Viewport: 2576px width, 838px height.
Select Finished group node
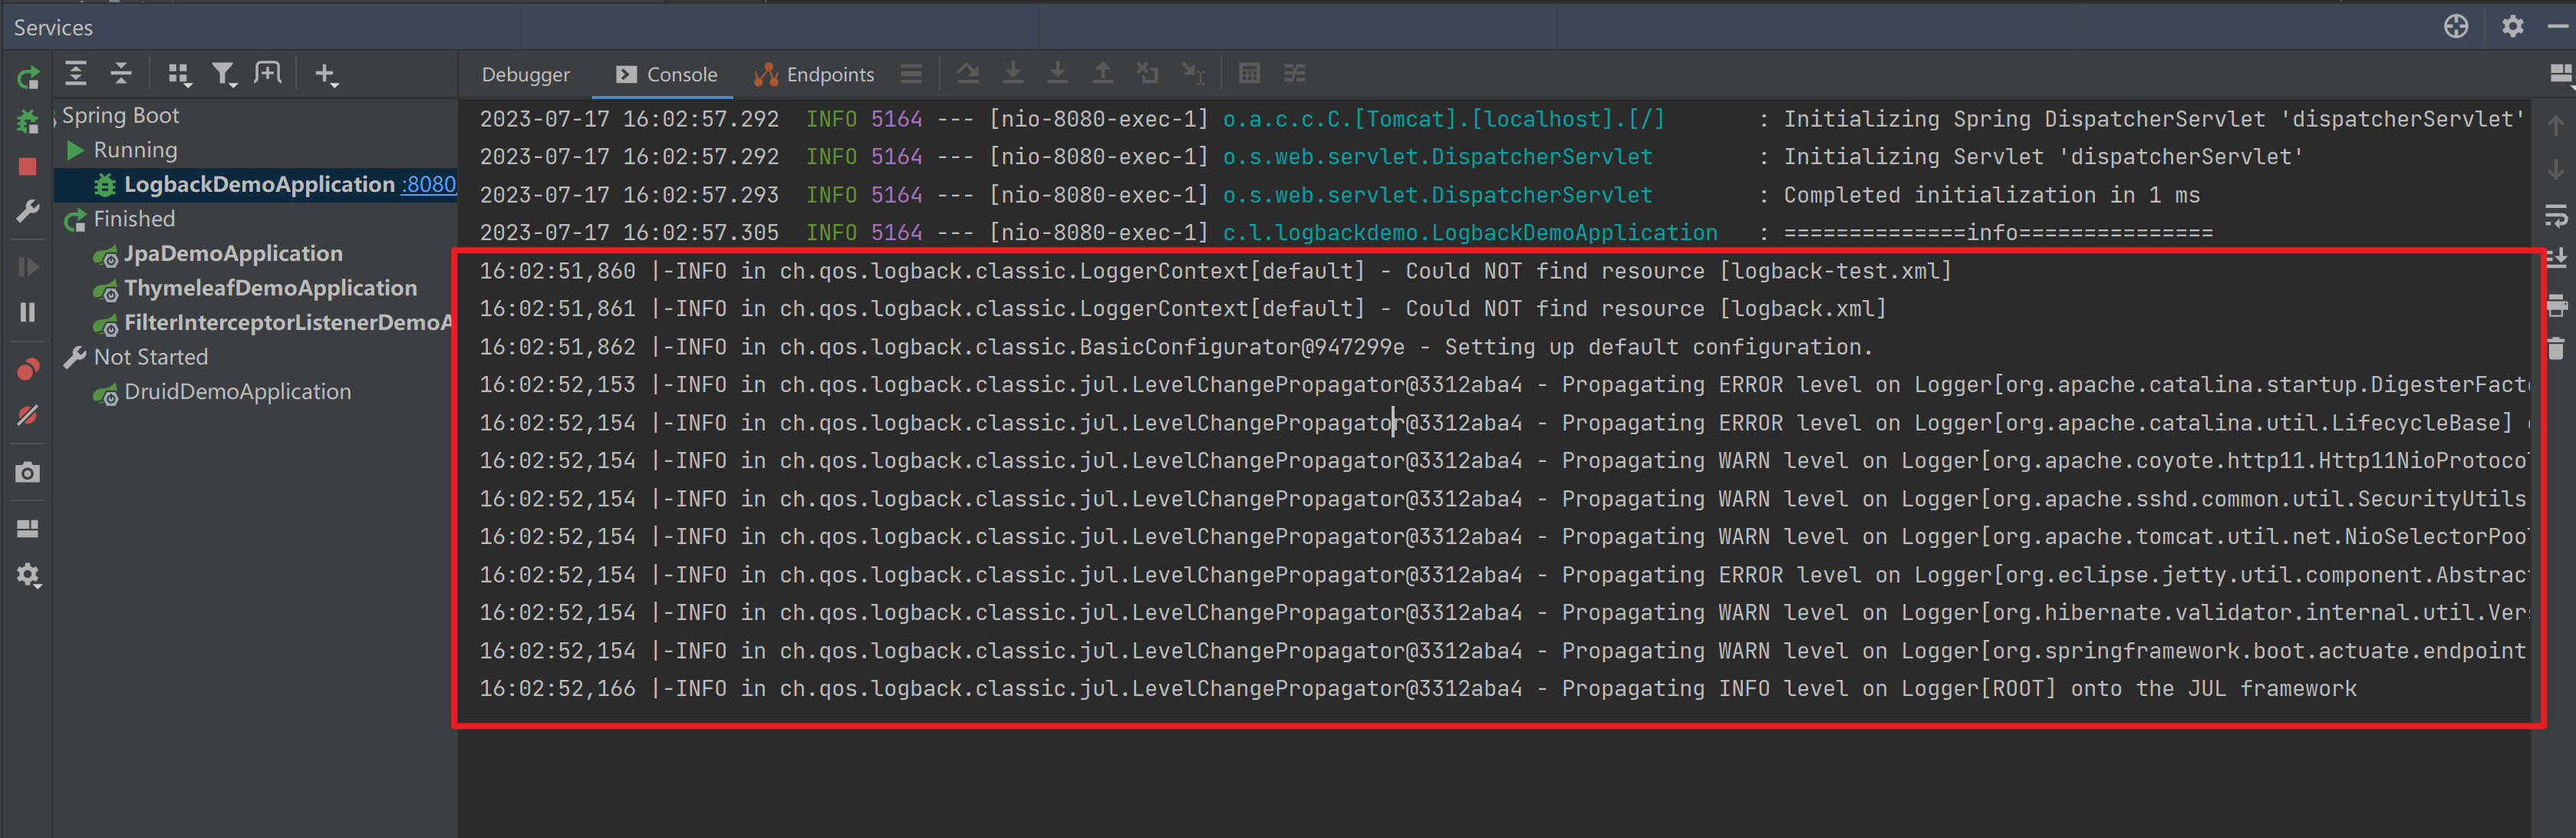point(134,219)
